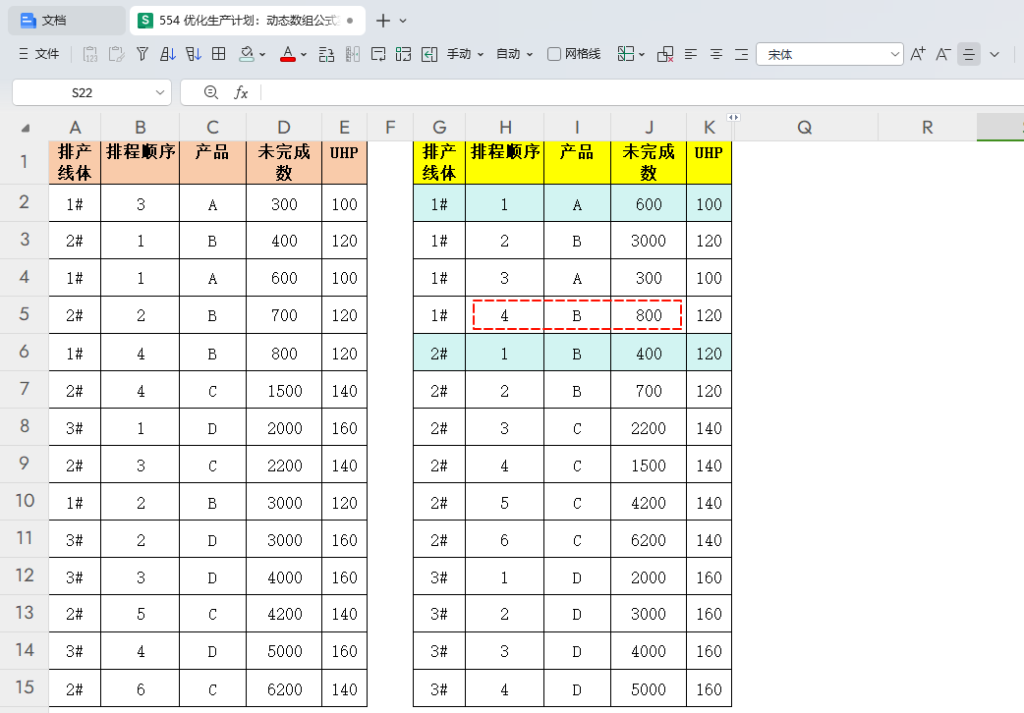Click cell J8 with value 2200

click(648, 428)
